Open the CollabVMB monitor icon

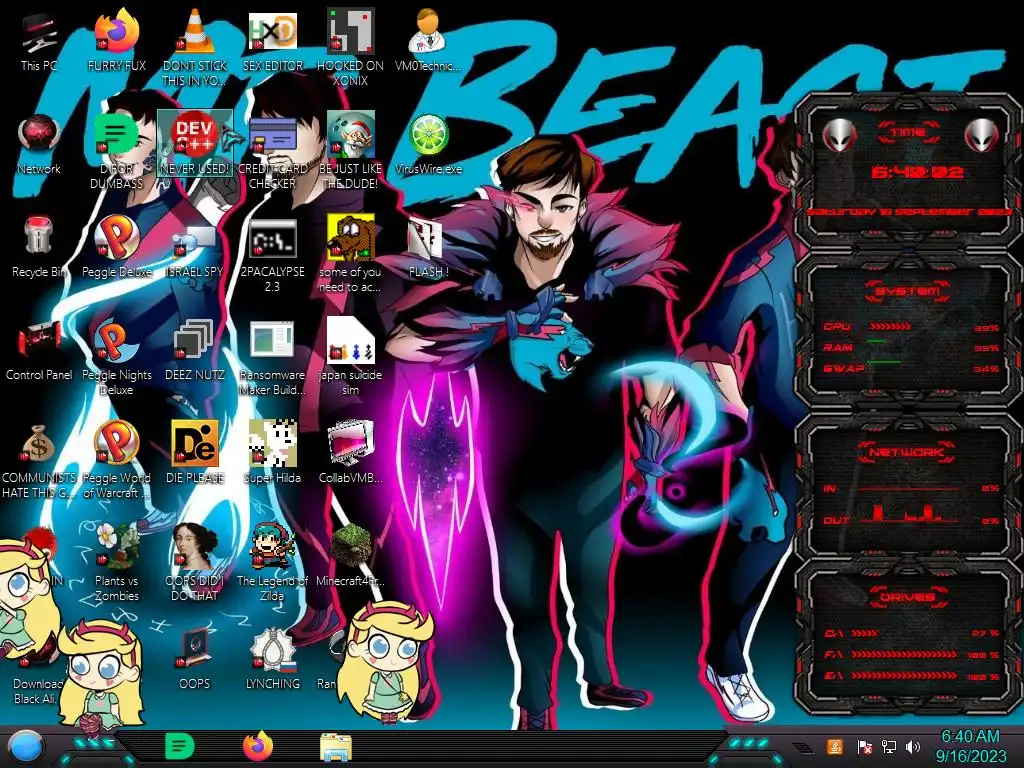351,452
